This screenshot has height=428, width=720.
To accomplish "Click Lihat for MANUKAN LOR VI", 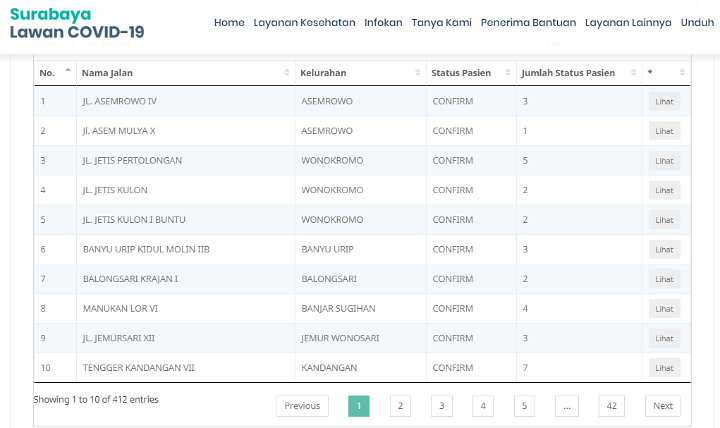I will pos(664,309).
